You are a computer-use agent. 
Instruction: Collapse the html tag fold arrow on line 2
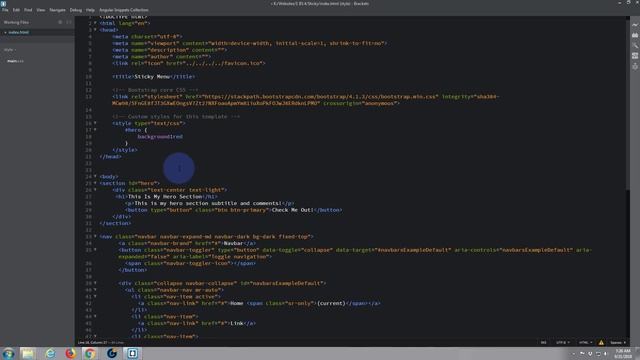pyautogui.click(x=95, y=23)
